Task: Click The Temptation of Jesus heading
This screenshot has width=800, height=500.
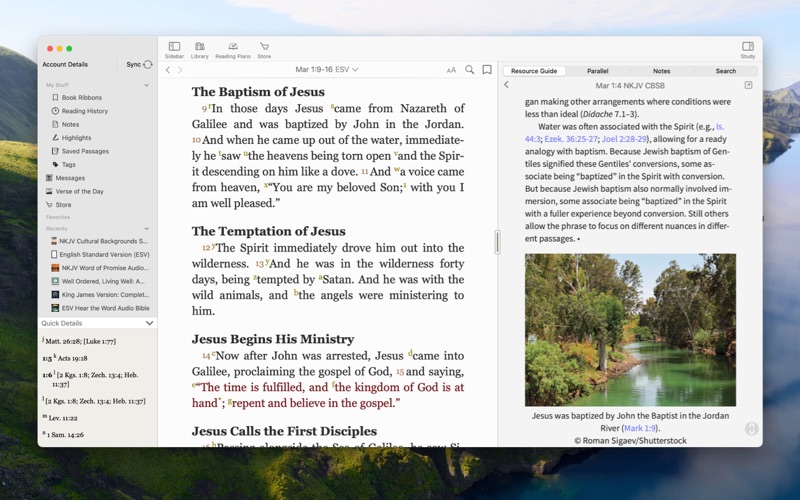Action: (x=269, y=231)
